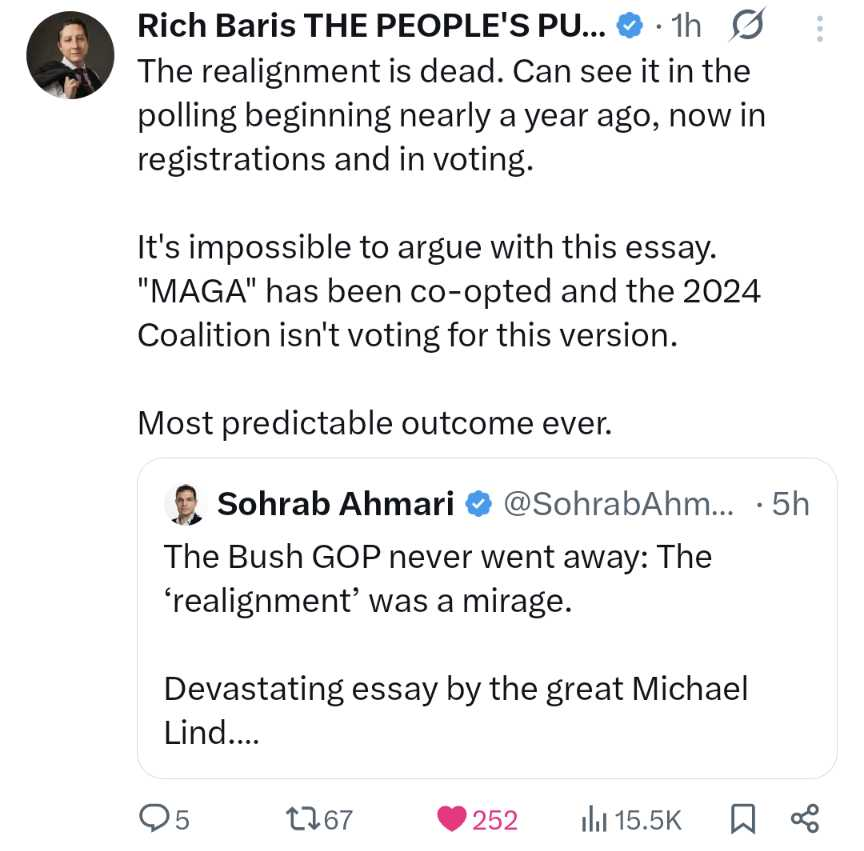Click the Rich Baris display name
864x851 pixels.
[x=371, y=28]
